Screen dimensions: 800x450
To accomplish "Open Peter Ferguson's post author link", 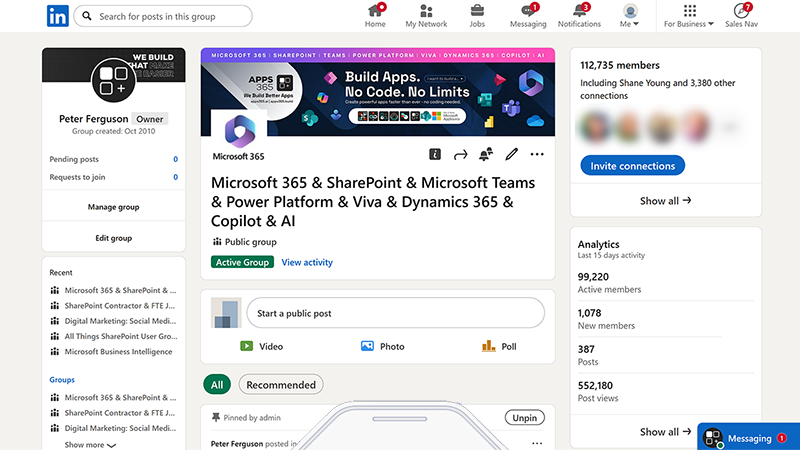I will (237, 443).
